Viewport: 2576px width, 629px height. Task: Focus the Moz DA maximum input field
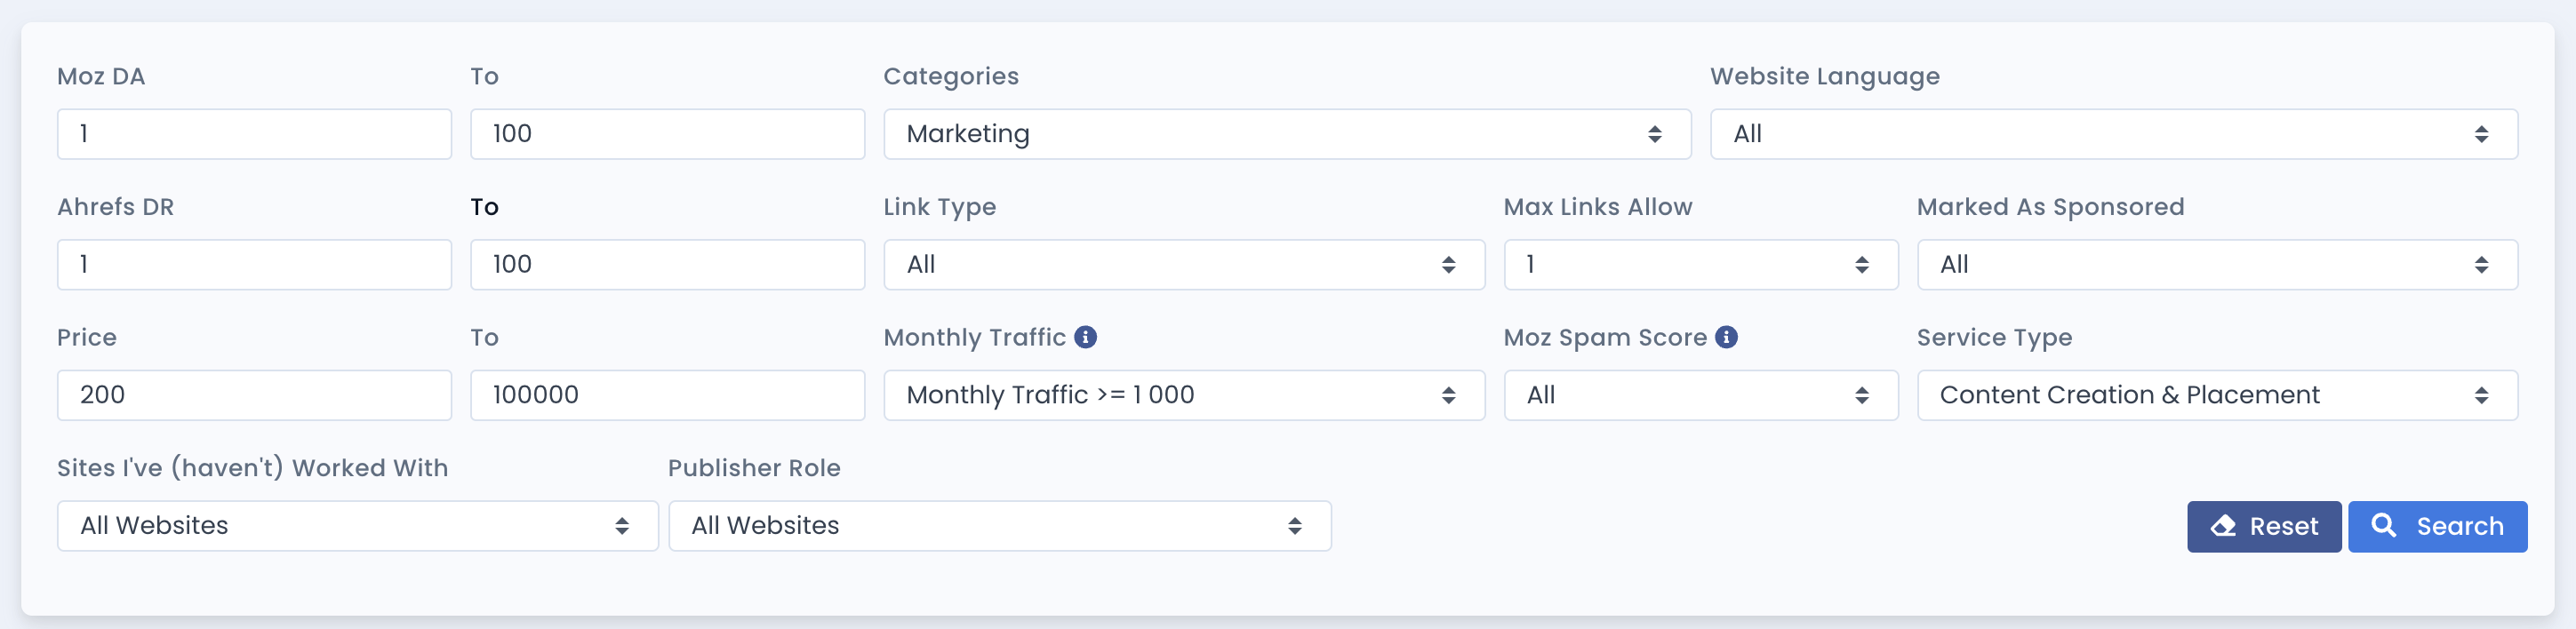[667, 134]
